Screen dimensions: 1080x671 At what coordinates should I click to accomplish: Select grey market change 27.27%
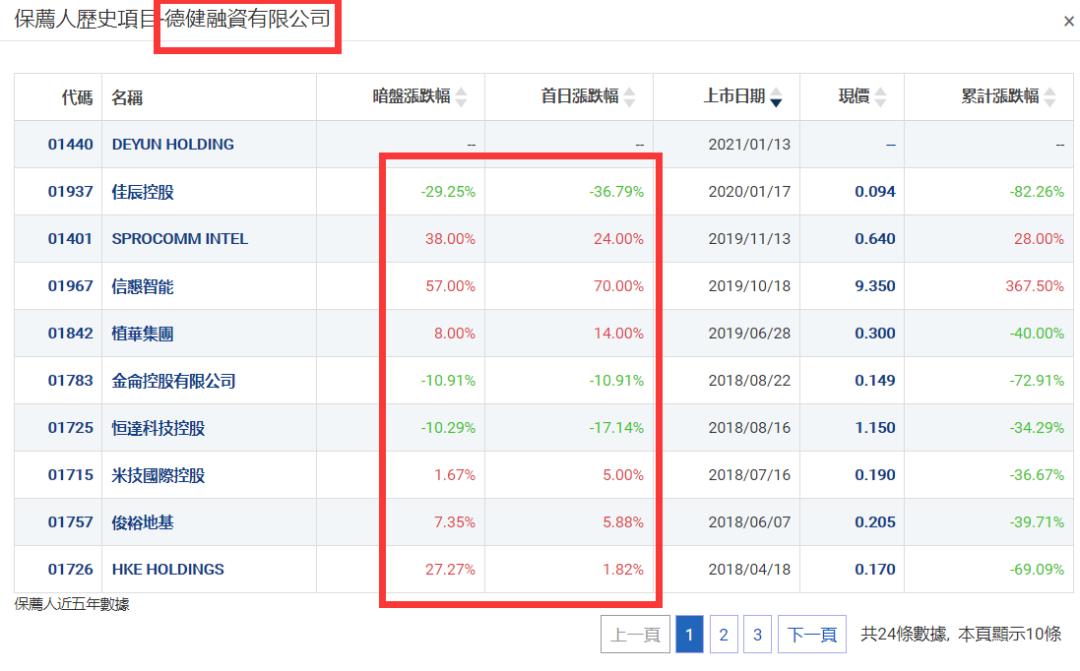(450, 569)
